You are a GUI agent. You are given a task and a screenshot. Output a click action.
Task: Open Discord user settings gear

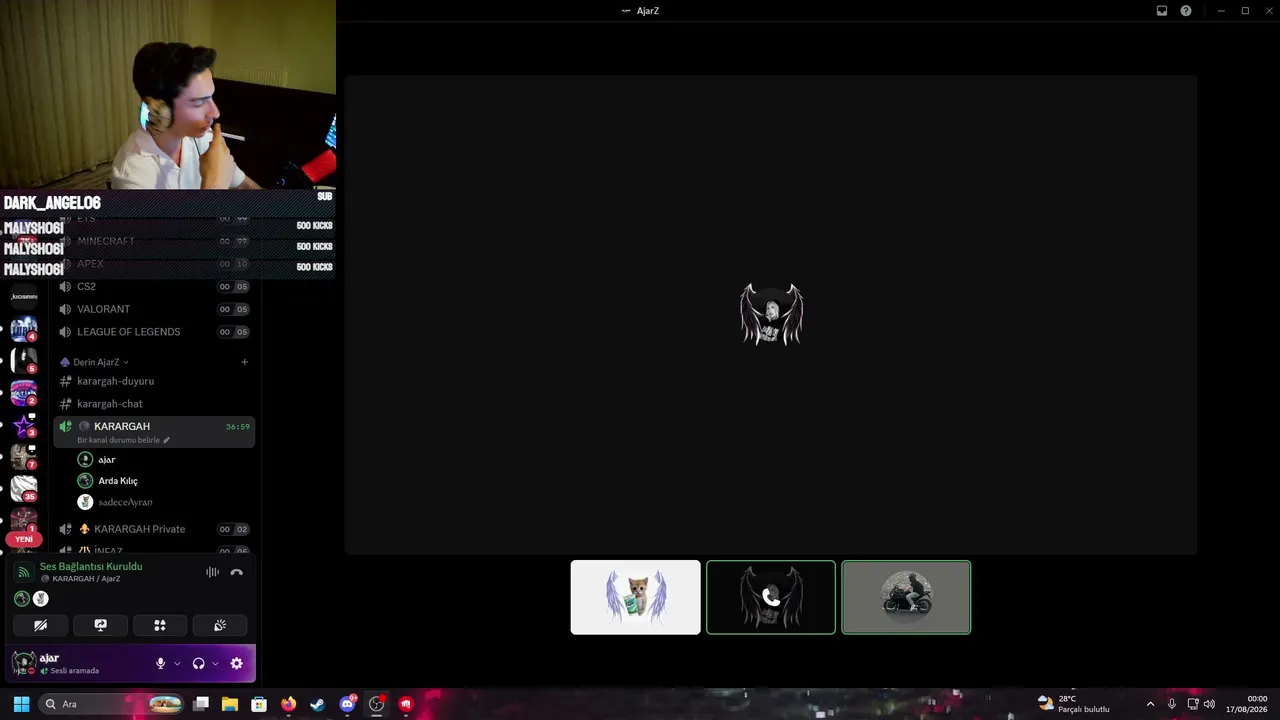tap(237, 663)
